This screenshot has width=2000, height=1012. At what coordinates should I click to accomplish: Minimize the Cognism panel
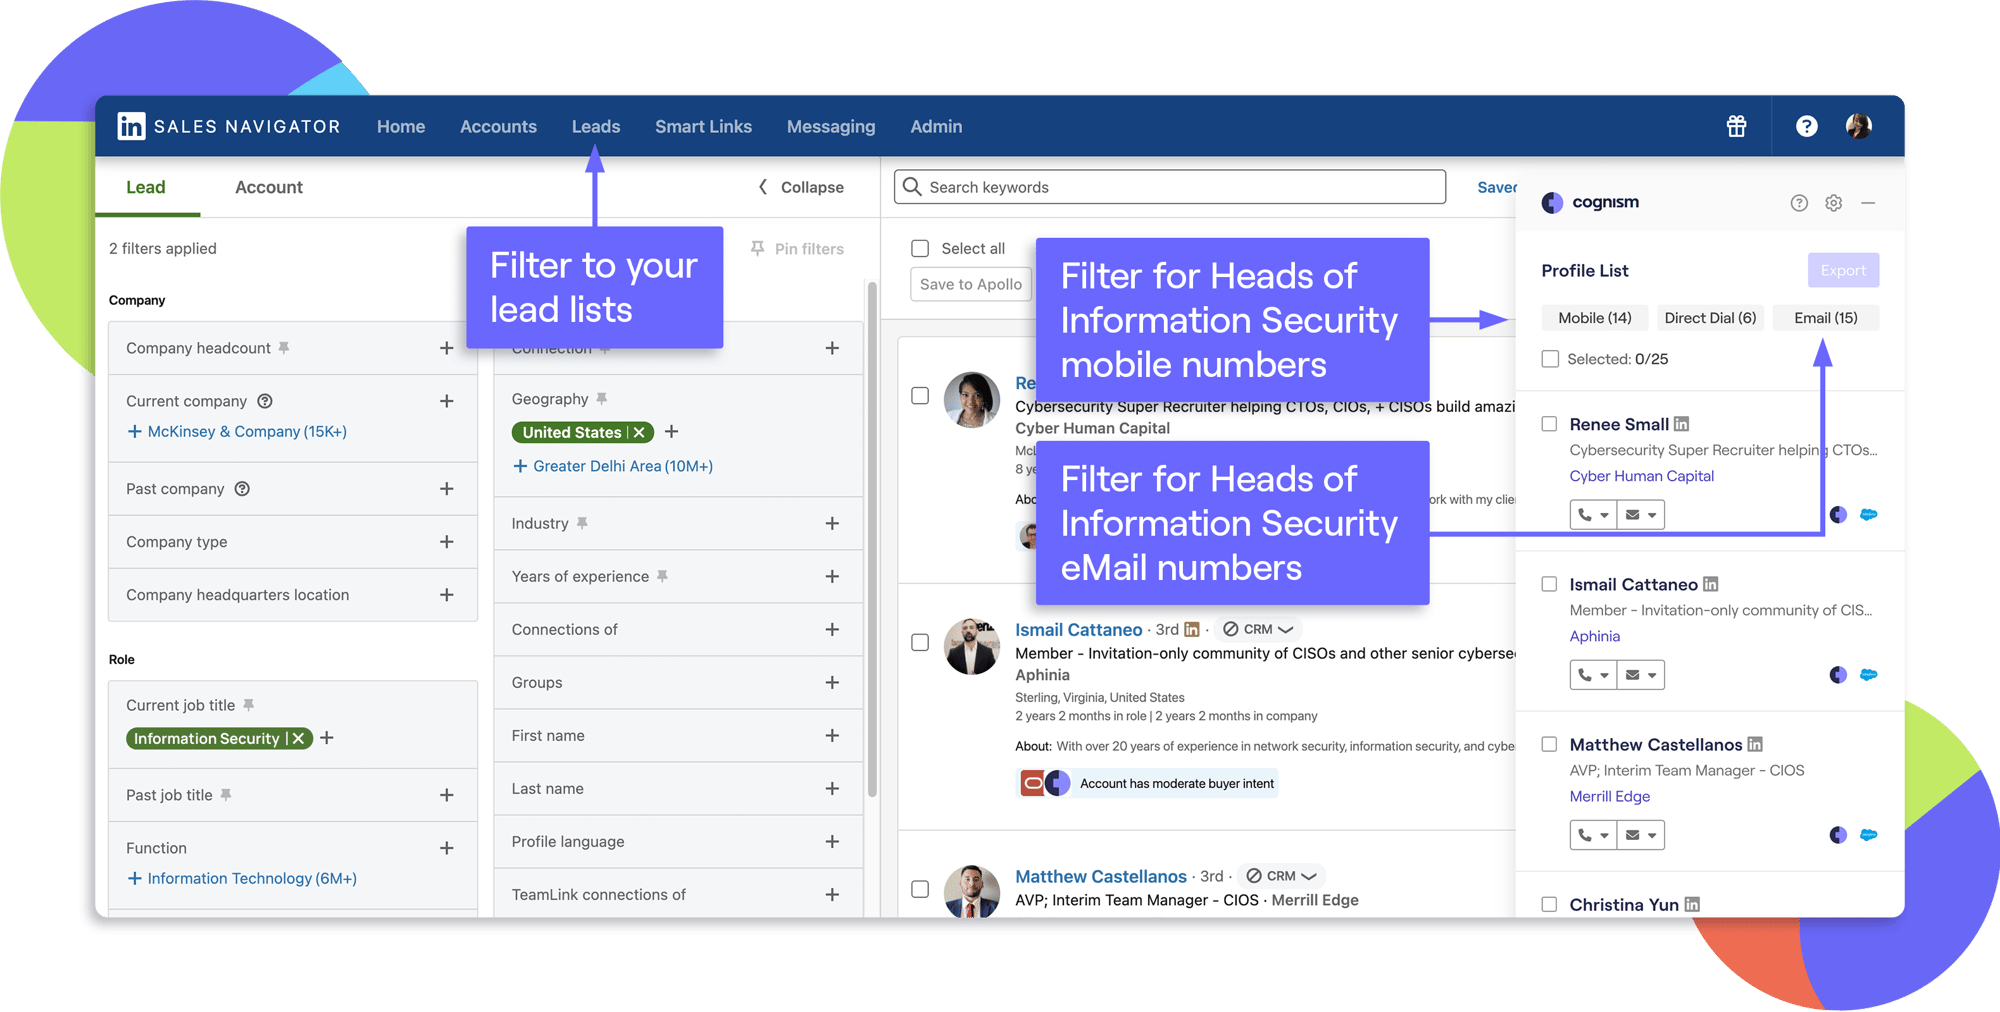pos(1867,203)
